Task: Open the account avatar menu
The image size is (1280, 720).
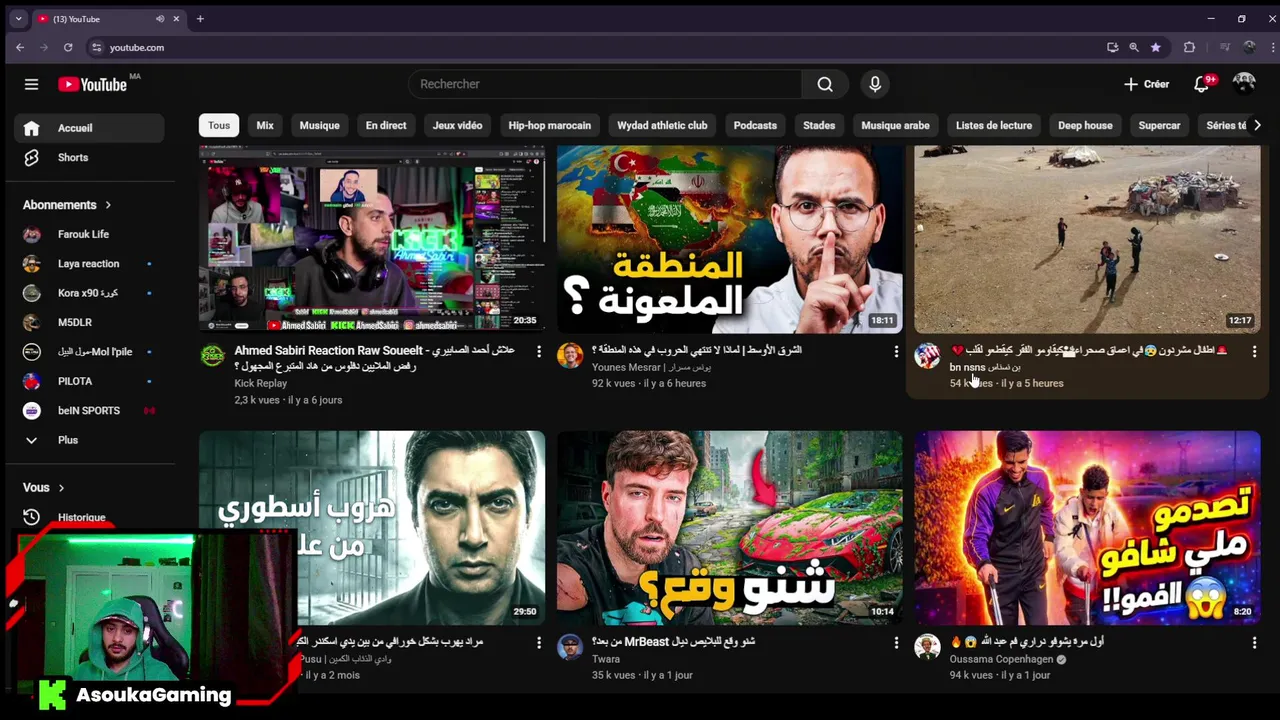Action: click(x=1244, y=84)
